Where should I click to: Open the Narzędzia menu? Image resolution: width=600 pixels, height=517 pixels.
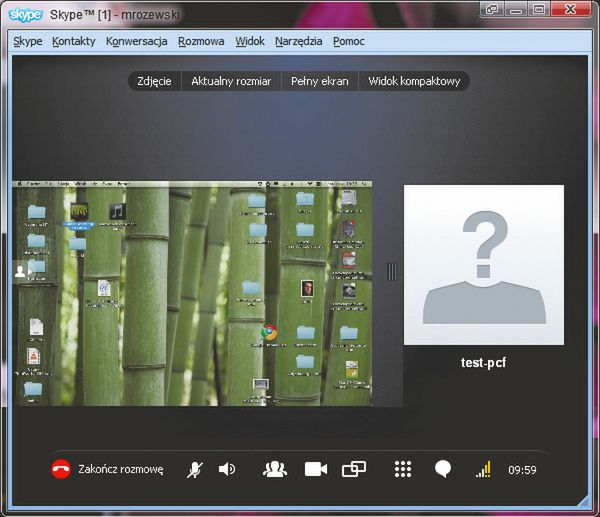[x=298, y=41]
